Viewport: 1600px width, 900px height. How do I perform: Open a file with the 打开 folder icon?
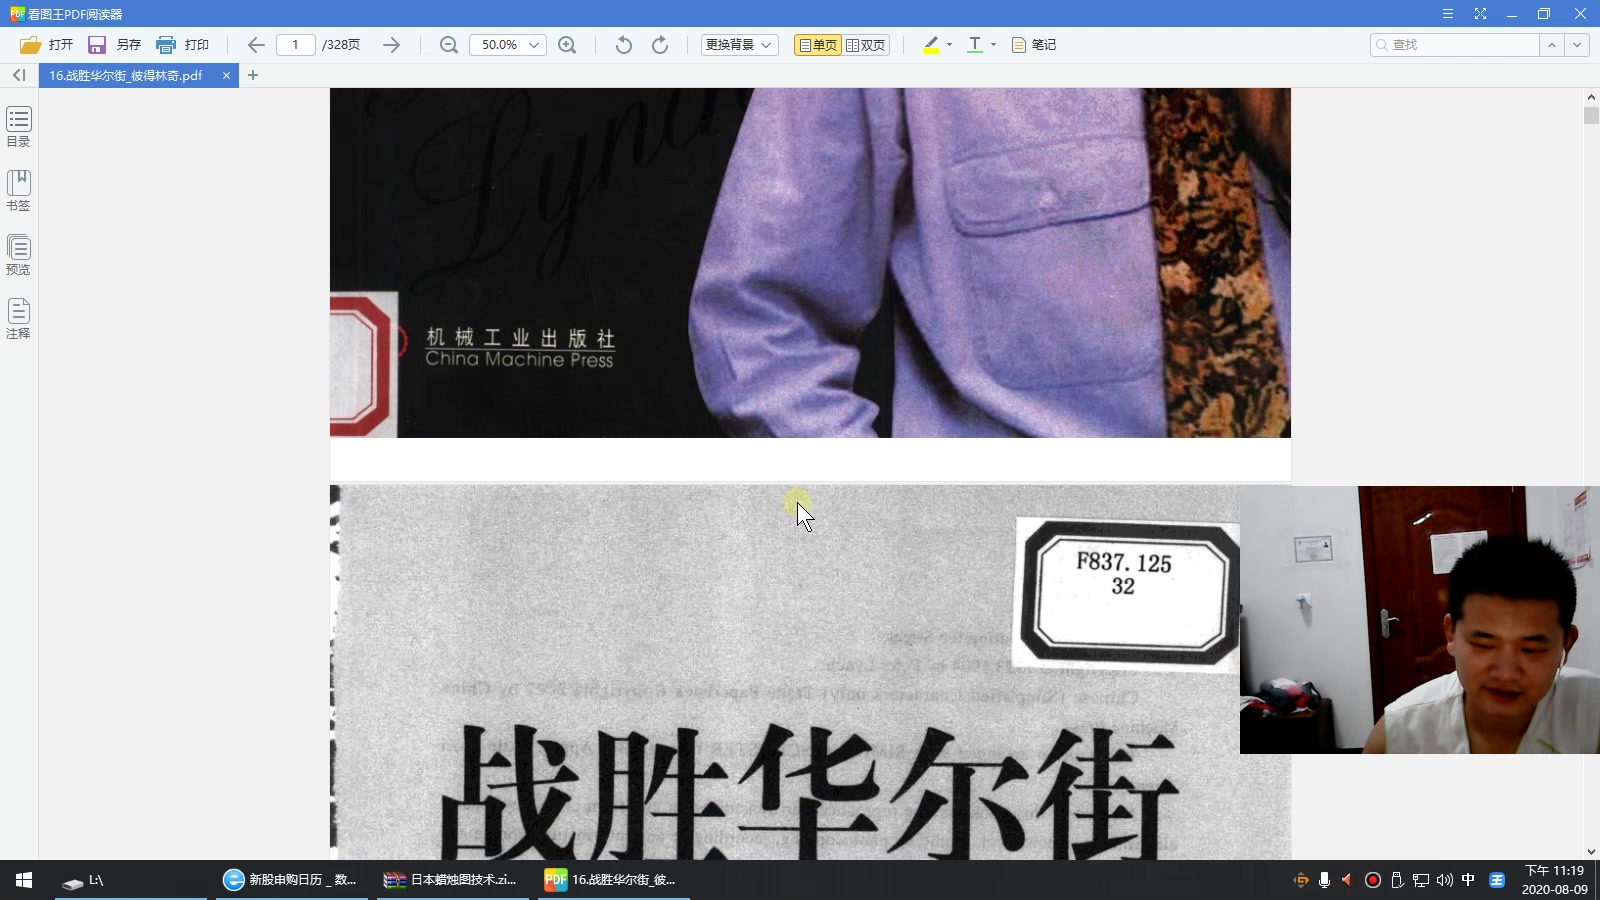(x=46, y=45)
